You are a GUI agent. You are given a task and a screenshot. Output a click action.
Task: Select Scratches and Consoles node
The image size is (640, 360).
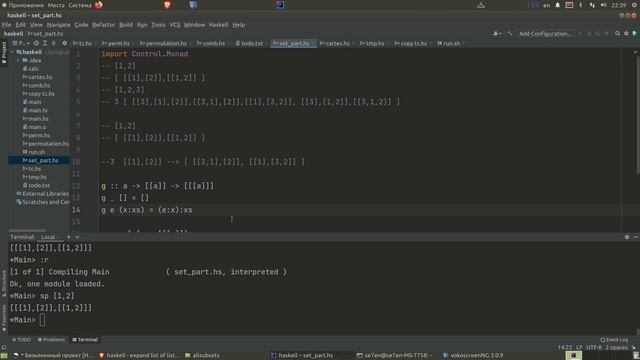tap(42, 202)
